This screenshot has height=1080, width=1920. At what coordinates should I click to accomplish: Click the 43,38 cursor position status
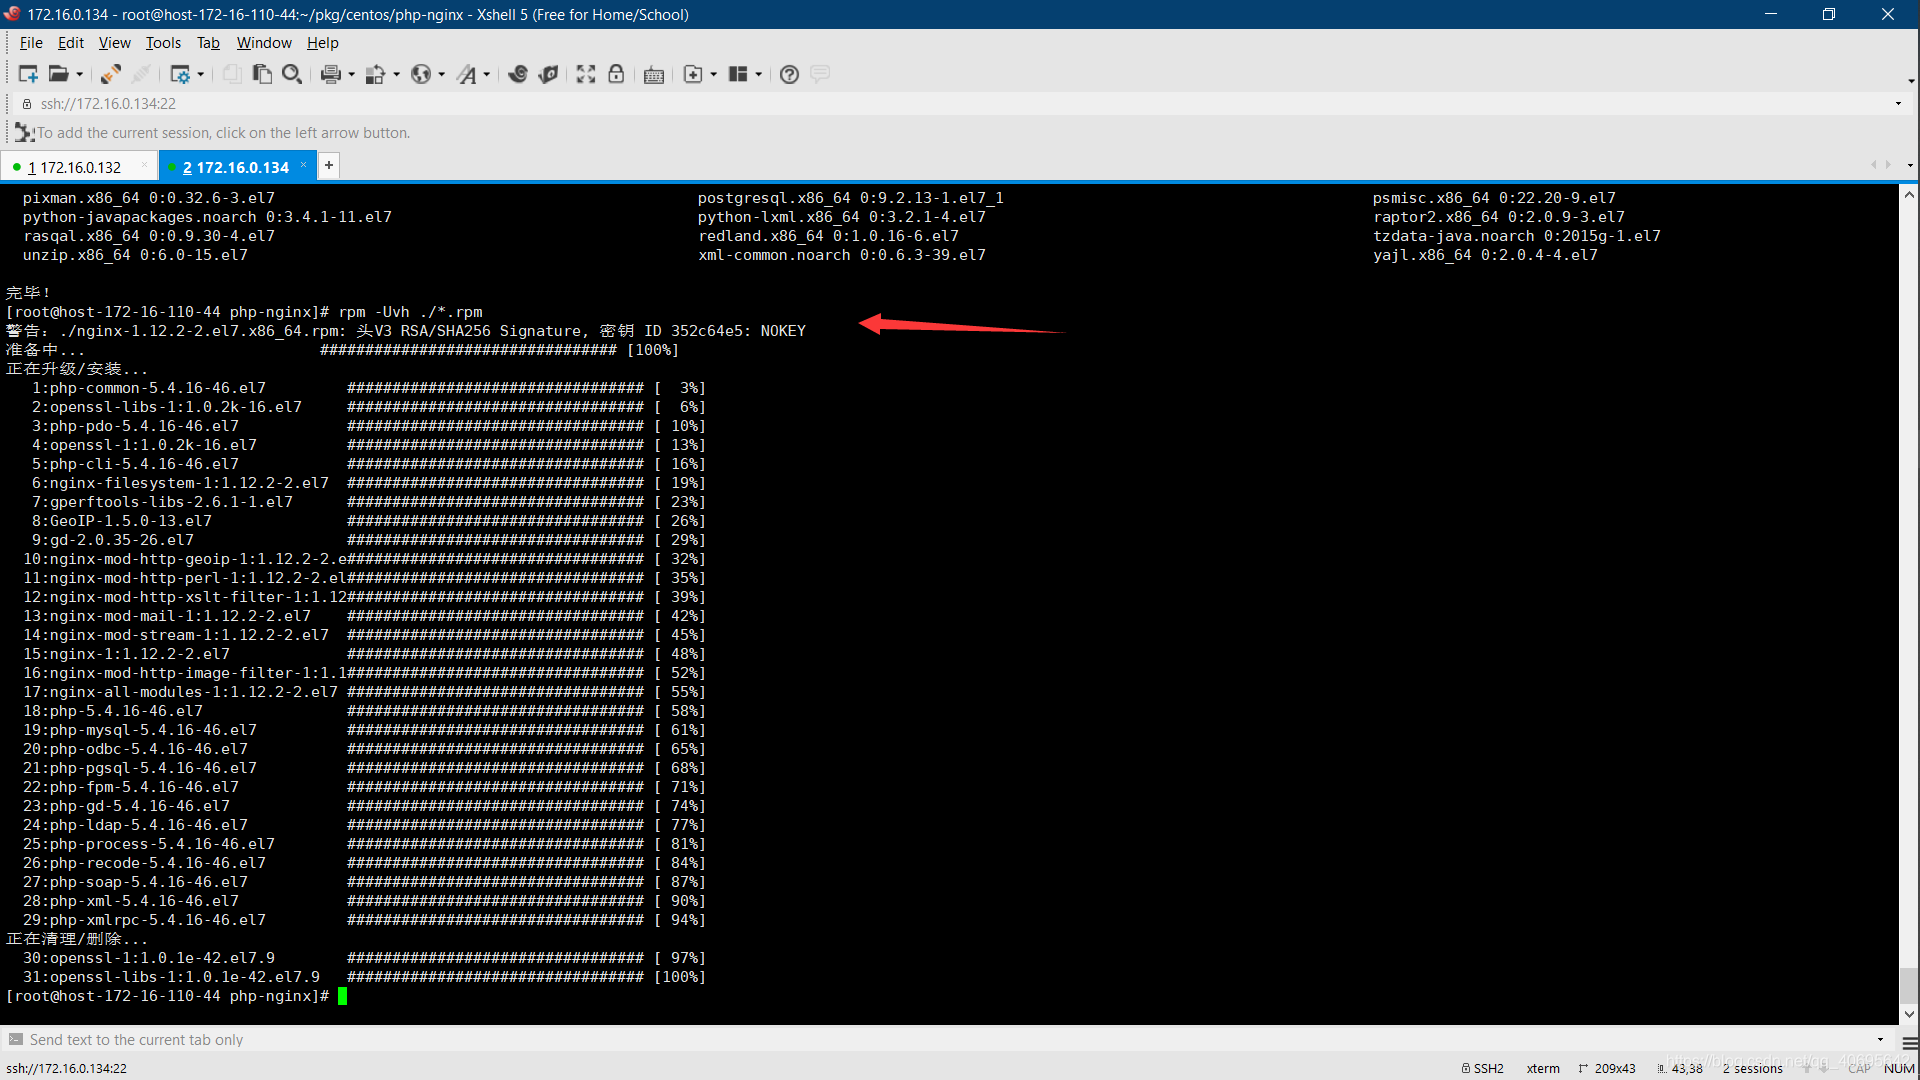point(1680,1068)
